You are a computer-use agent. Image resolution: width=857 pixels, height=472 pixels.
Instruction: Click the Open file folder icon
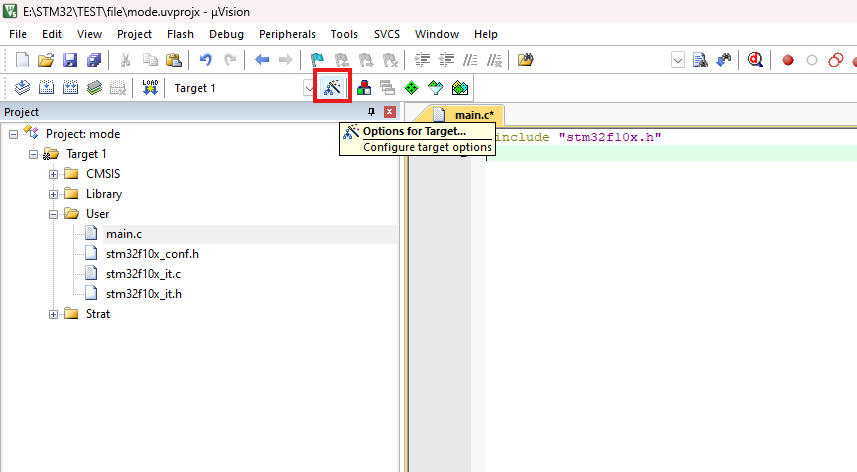pos(46,60)
